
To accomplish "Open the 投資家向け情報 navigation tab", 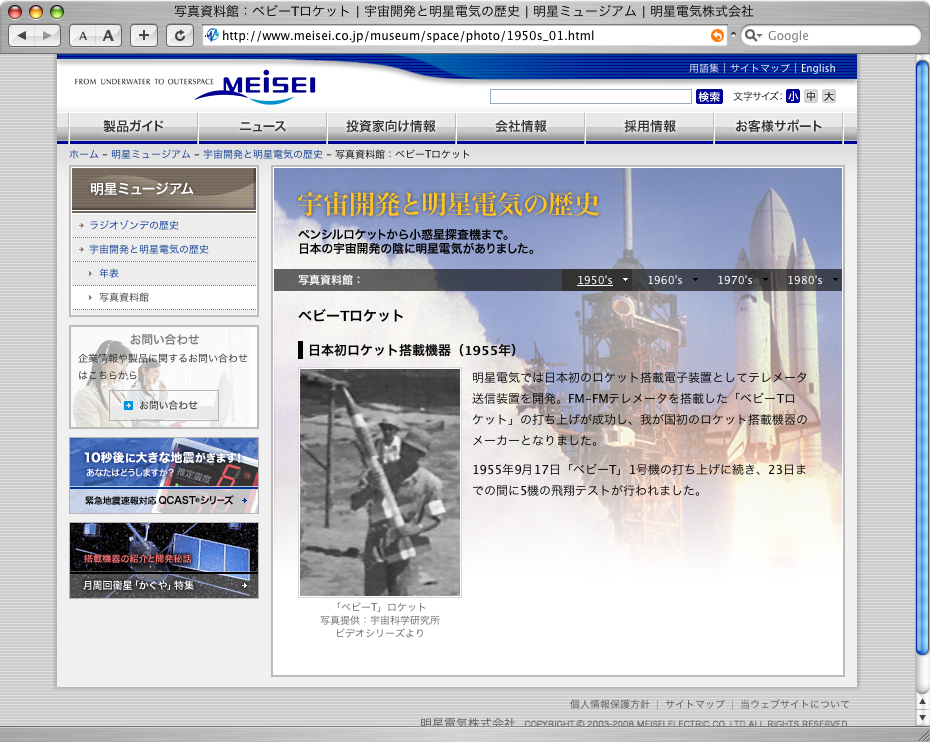I will (391, 126).
